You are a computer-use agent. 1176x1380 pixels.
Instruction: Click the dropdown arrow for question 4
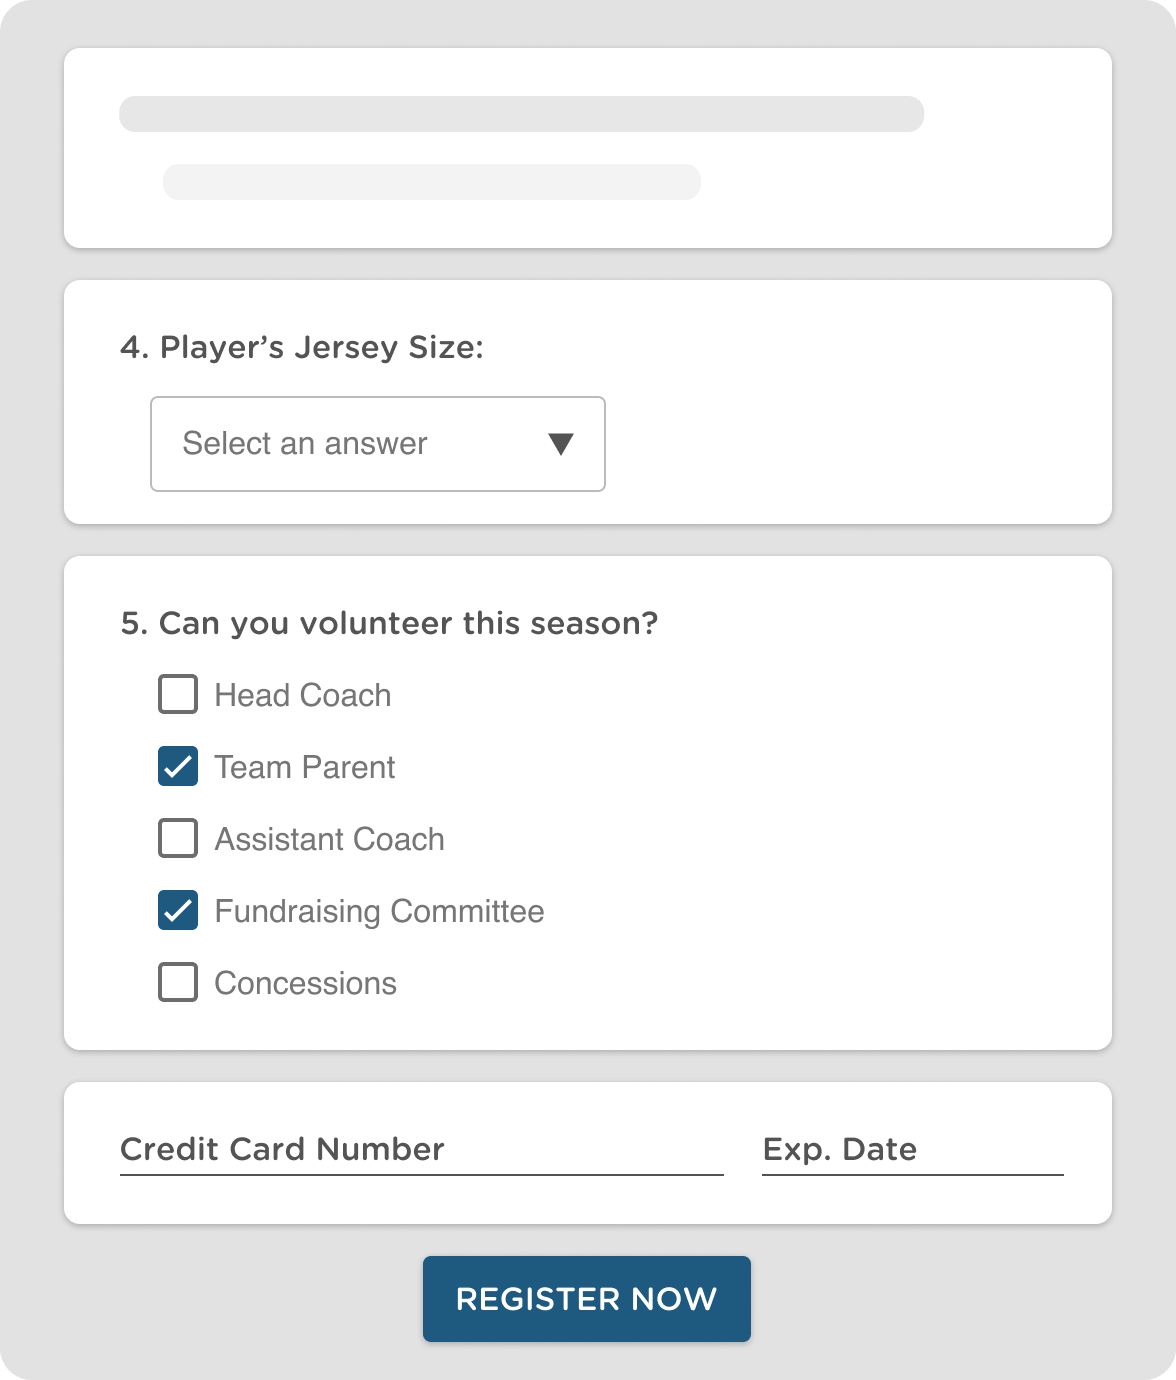pos(561,444)
